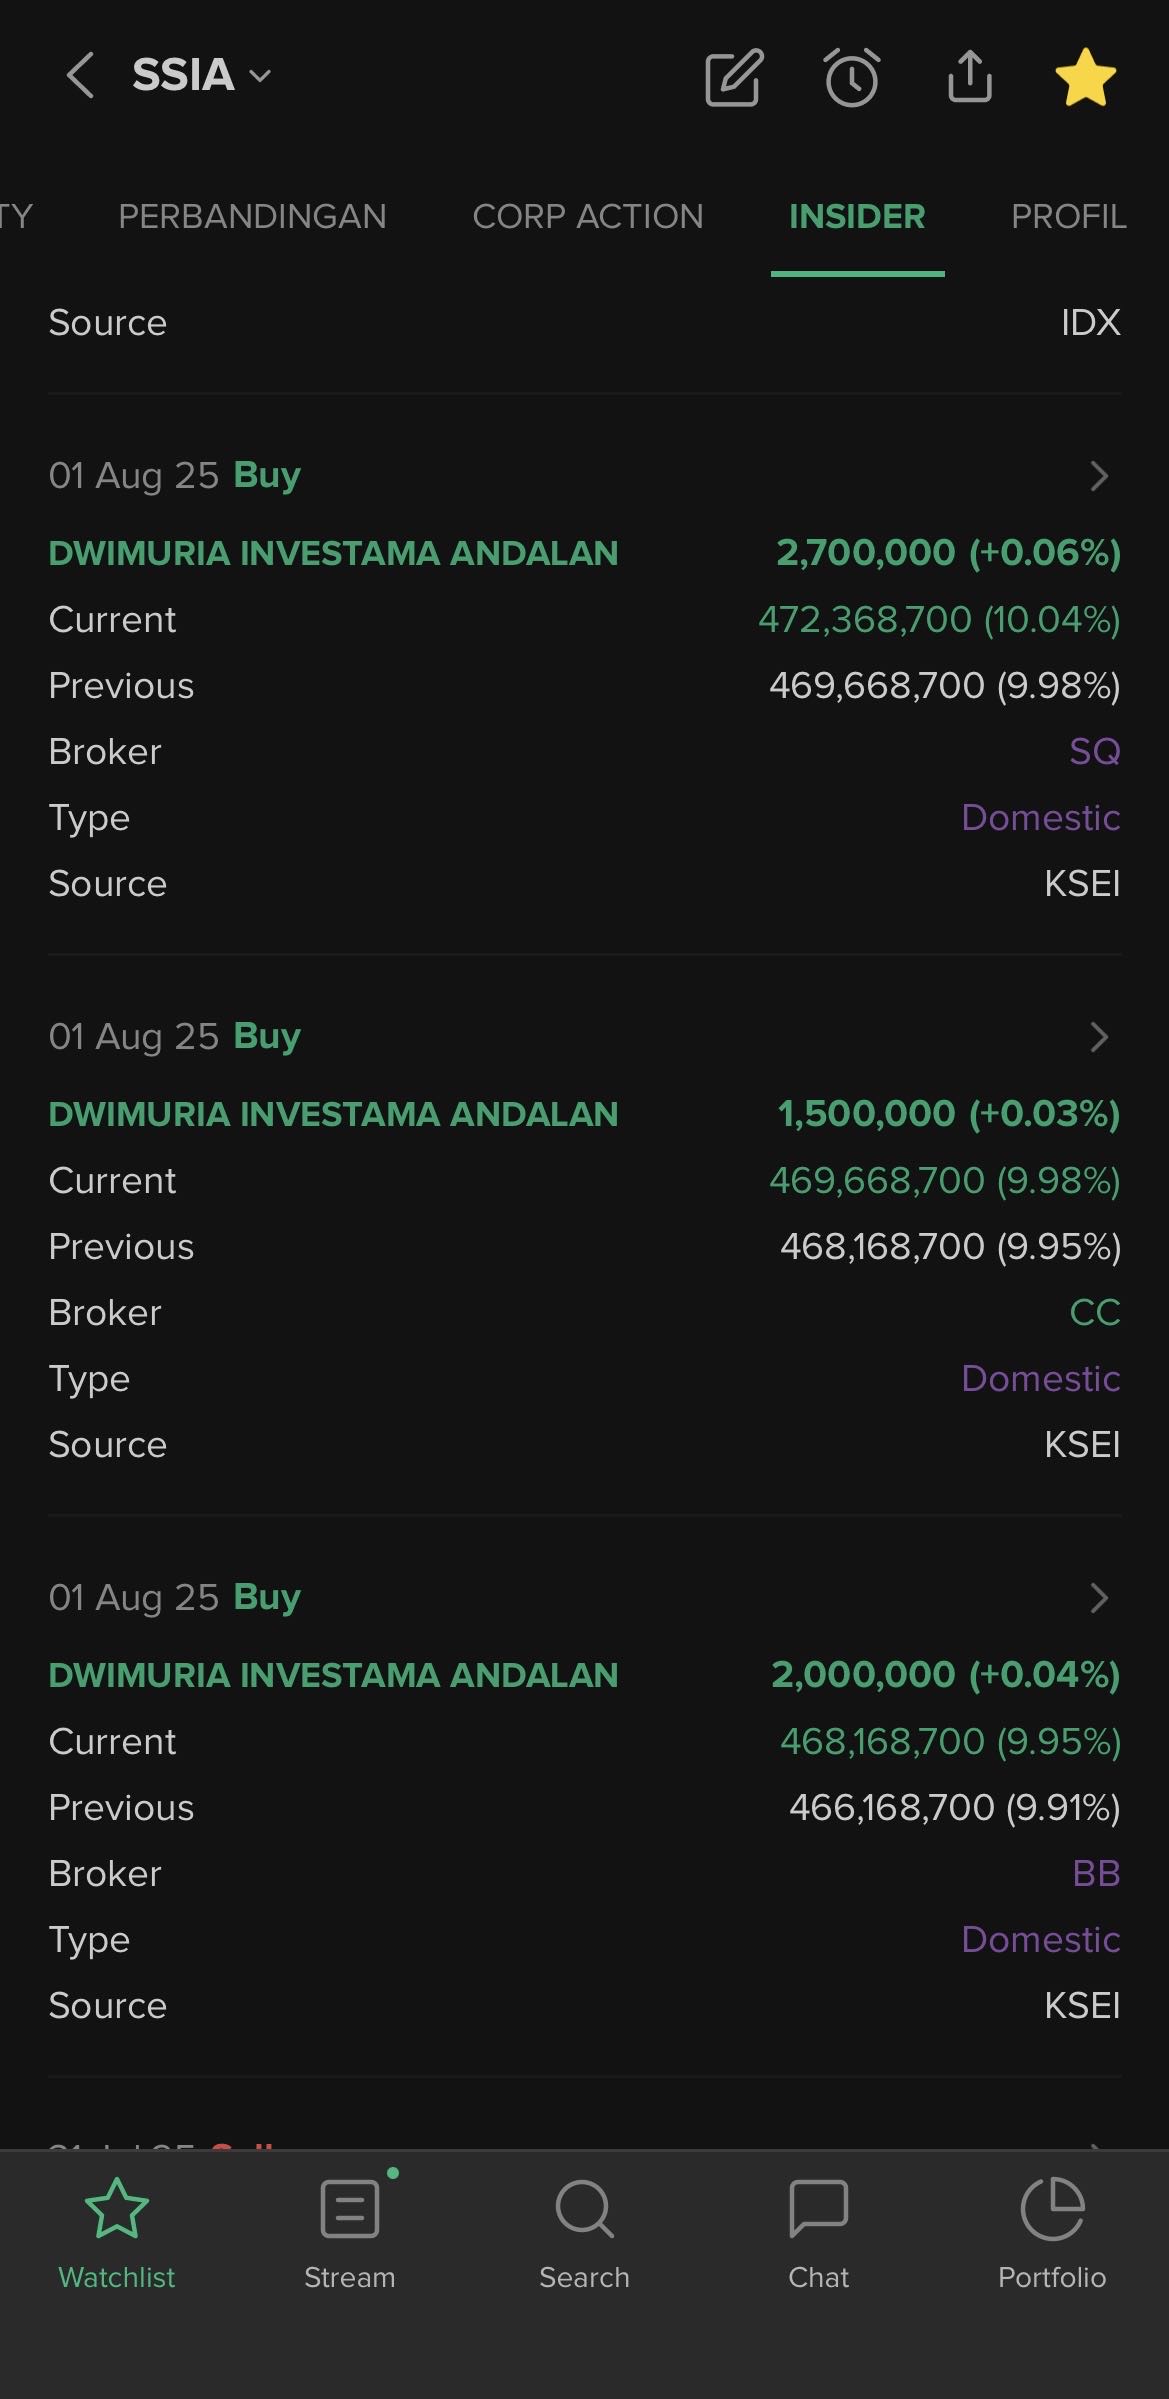Tap broker code SQ link

coord(1094,751)
